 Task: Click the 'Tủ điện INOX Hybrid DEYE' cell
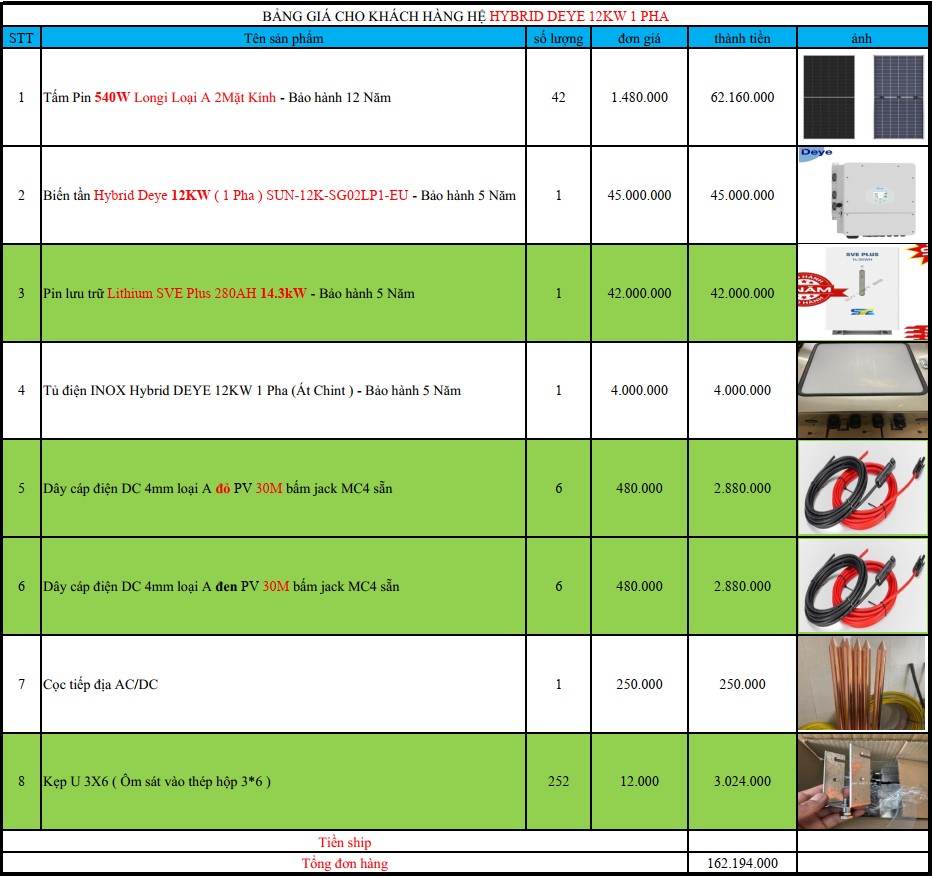(x=284, y=390)
